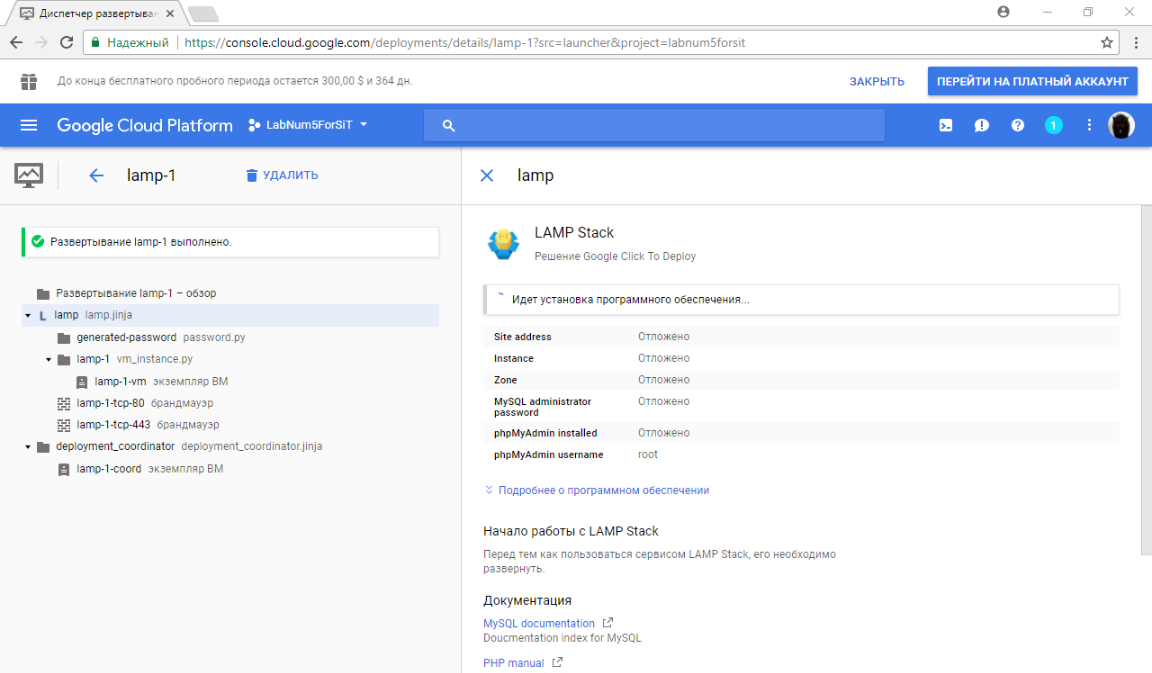Click the Chrome profile person icon
The width and height of the screenshot is (1152, 673).
pos(1004,12)
